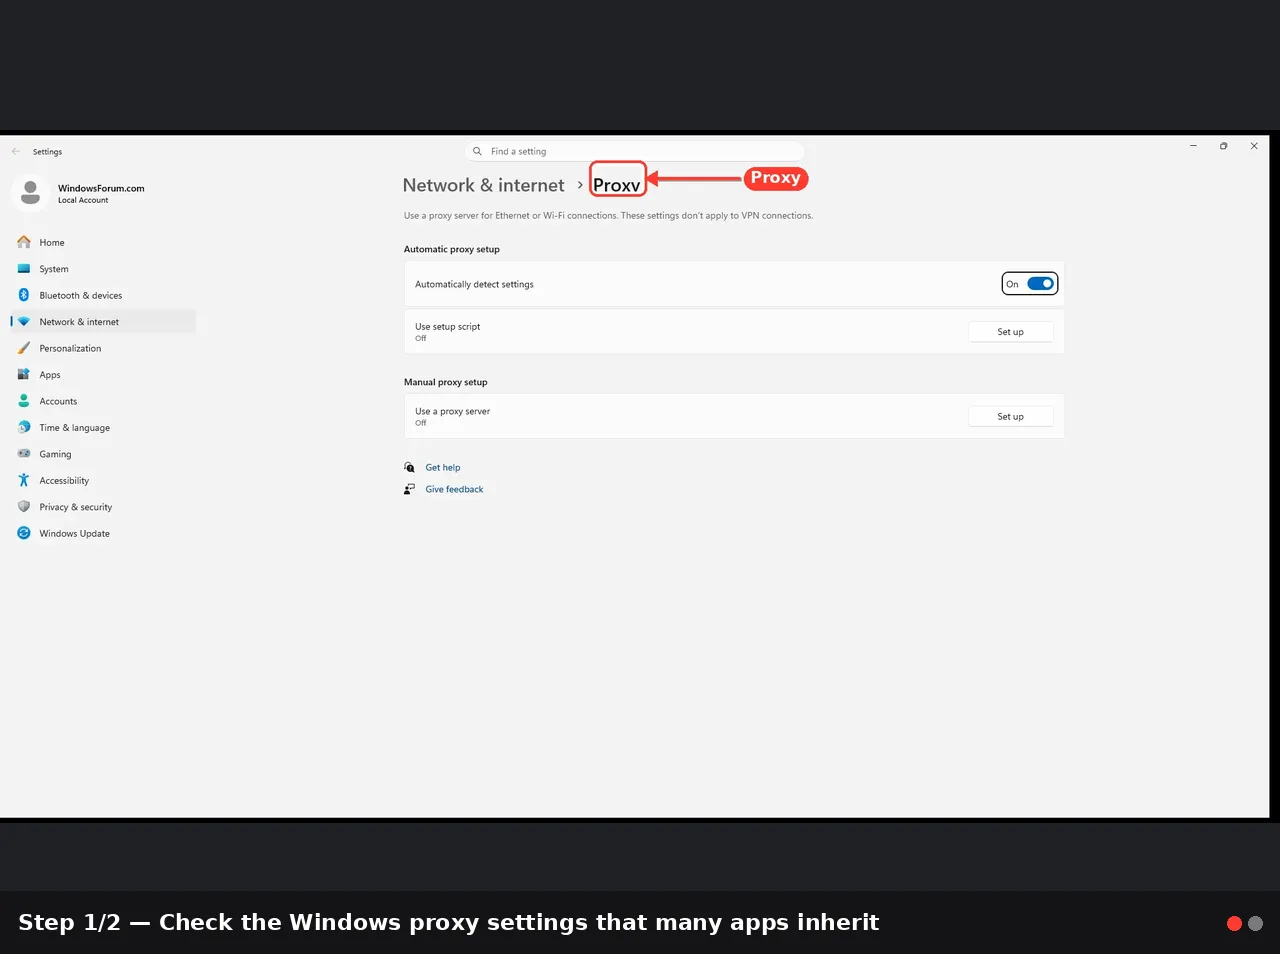Image resolution: width=1280 pixels, height=954 pixels.
Task: Select Time & language label
Action: pos(75,428)
